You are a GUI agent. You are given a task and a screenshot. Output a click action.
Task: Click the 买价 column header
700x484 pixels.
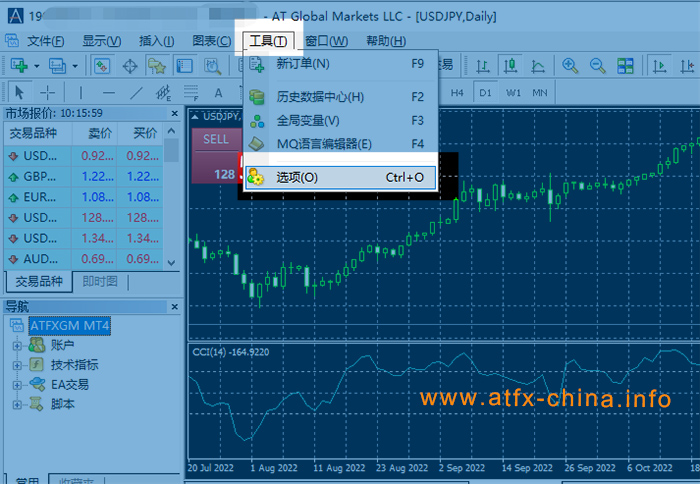point(140,133)
